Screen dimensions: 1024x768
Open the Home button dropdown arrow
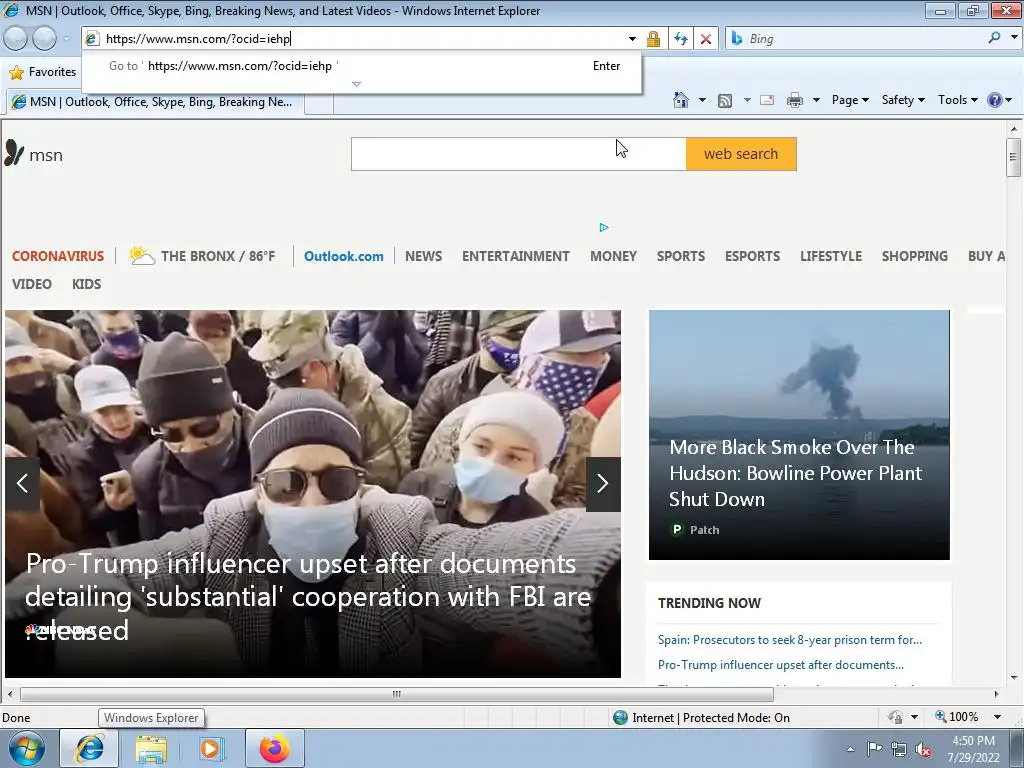(702, 100)
